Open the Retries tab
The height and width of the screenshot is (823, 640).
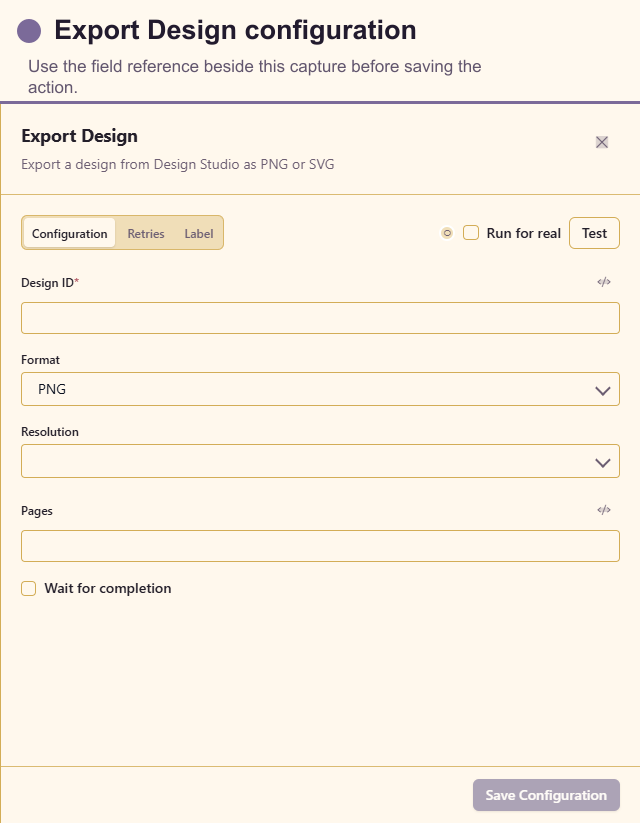pyautogui.click(x=146, y=233)
